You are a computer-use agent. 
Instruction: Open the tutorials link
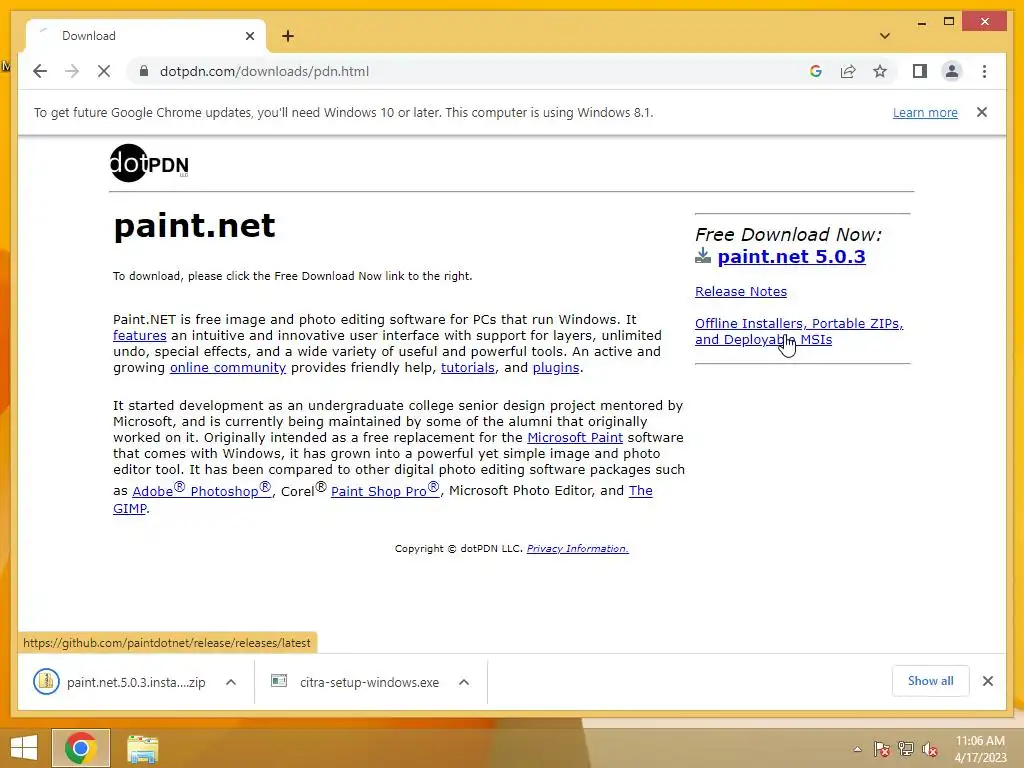click(468, 368)
